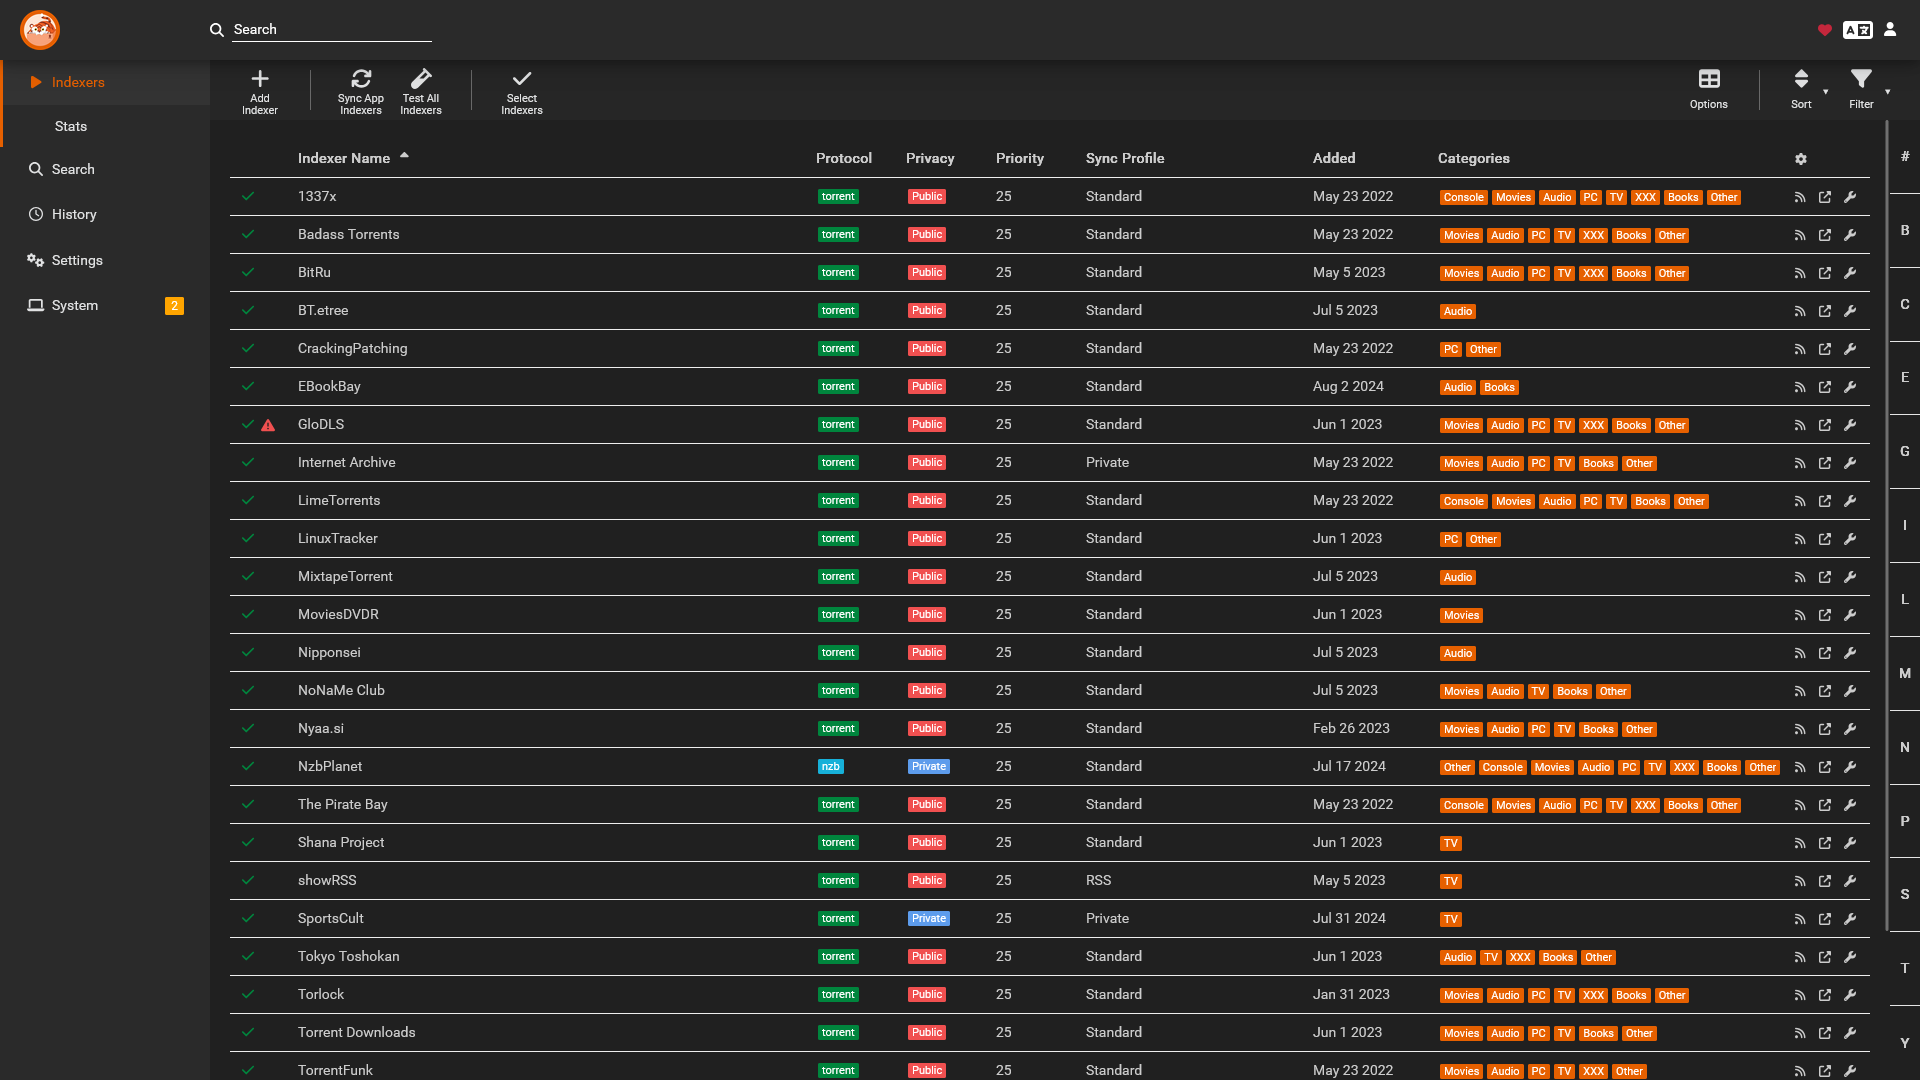Click RSS icon for BitRu
The width and height of the screenshot is (1920, 1080).
click(1800, 273)
